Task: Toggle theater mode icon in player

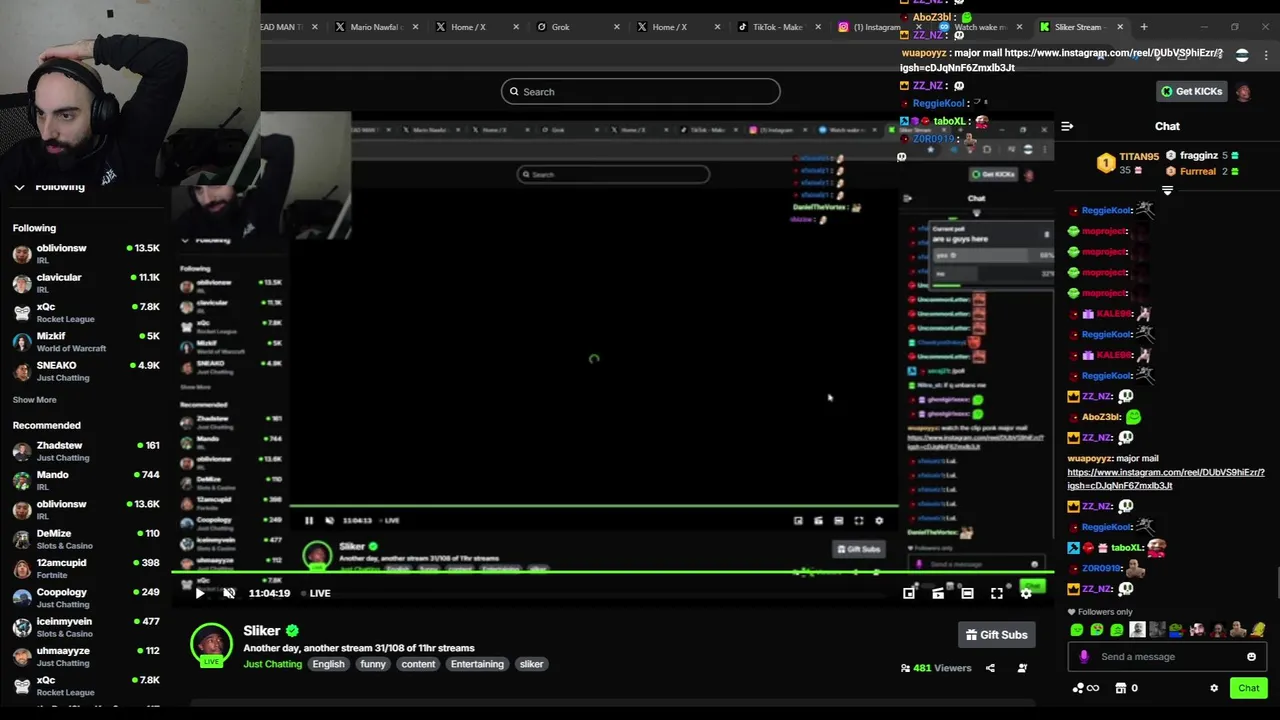Action: pyautogui.click(x=967, y=593)
